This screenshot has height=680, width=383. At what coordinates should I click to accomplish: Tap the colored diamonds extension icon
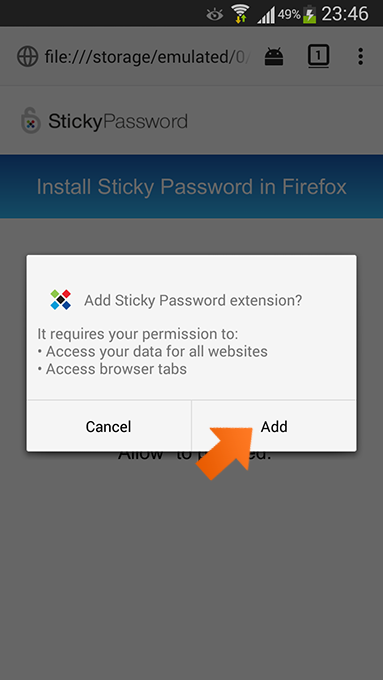pos(61,300)
